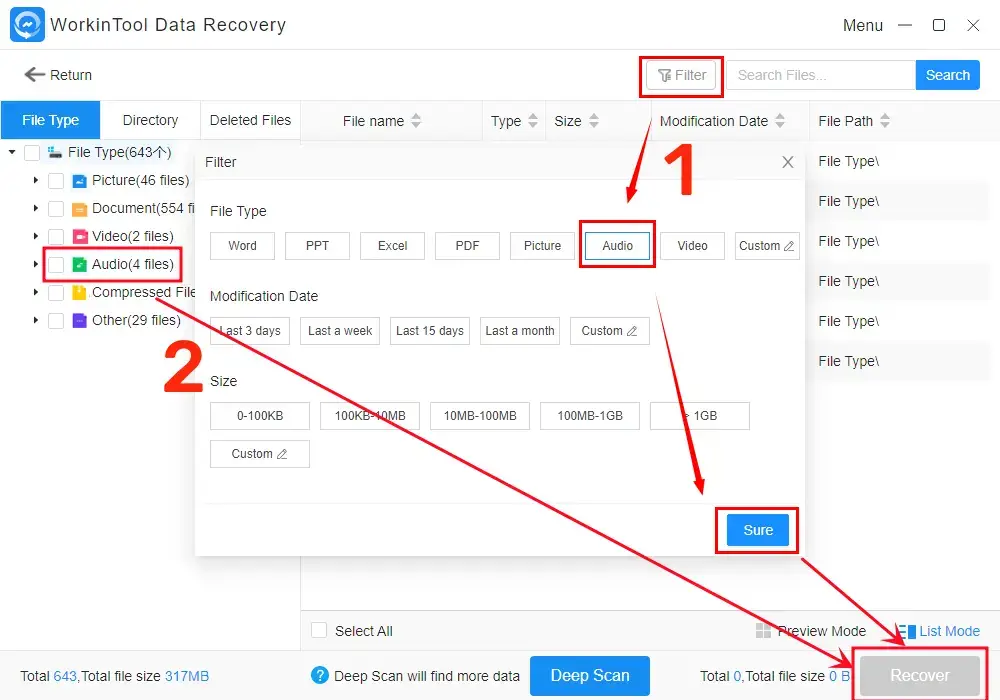Check the File Type root checkbox
This screenshot has width=1000, height=700.
(32, 153)
